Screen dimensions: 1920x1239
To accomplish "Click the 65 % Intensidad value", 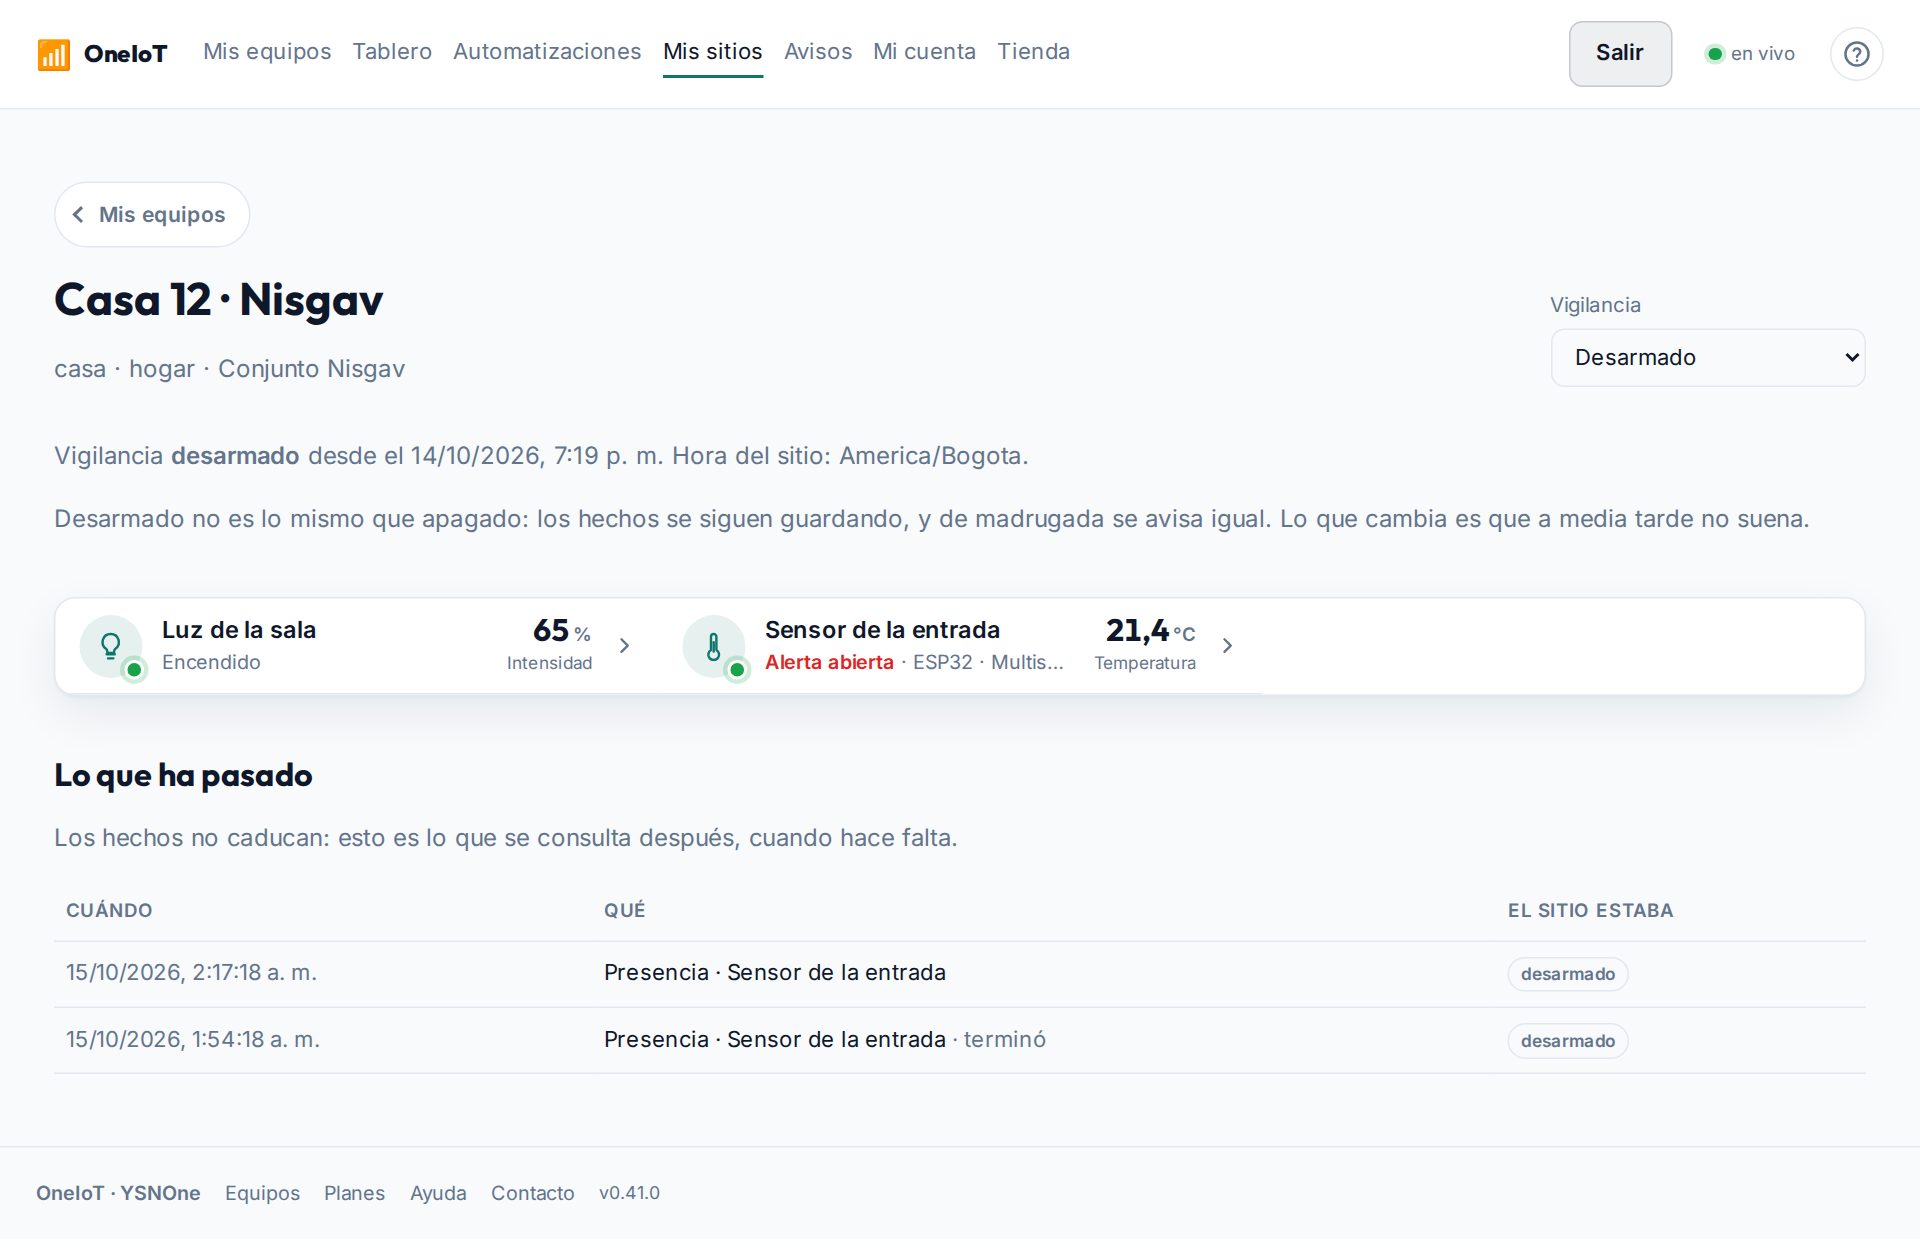I will (x=550, y=645).
